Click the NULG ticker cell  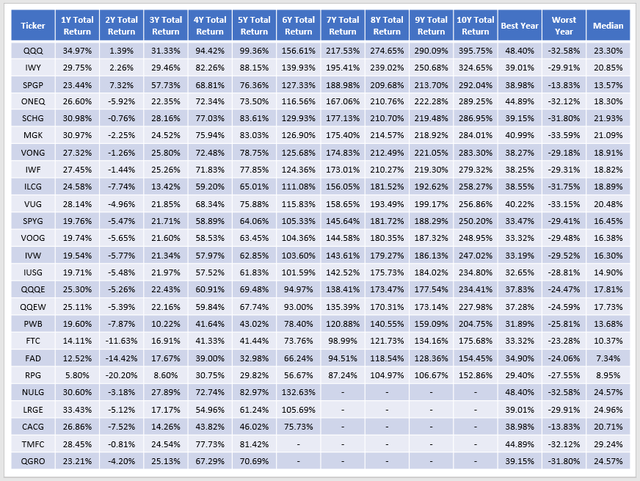pyautogui.click(x=26, y=394)
